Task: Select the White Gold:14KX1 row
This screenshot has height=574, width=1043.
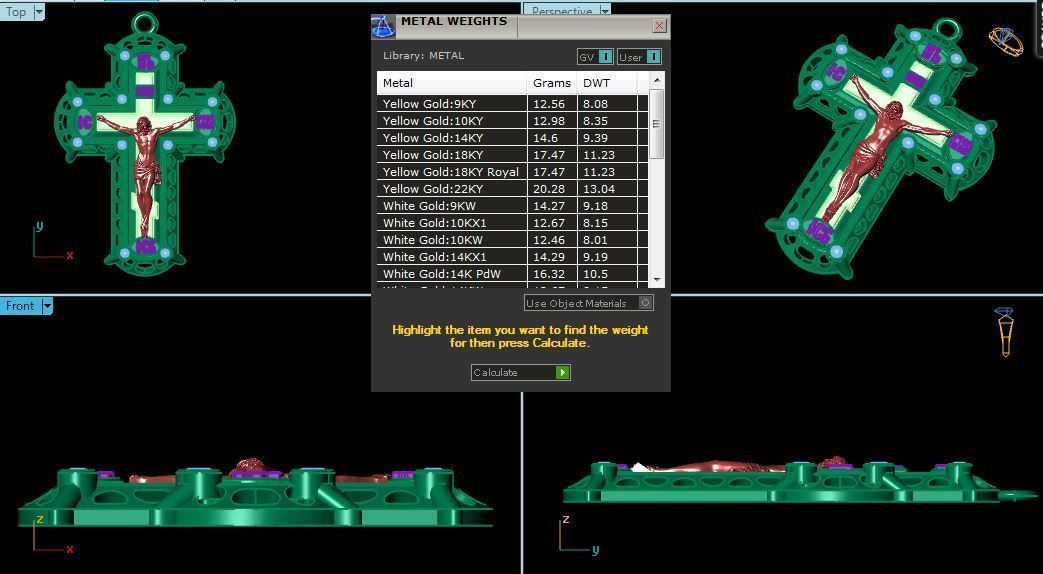Action: (x=512, y=257)
